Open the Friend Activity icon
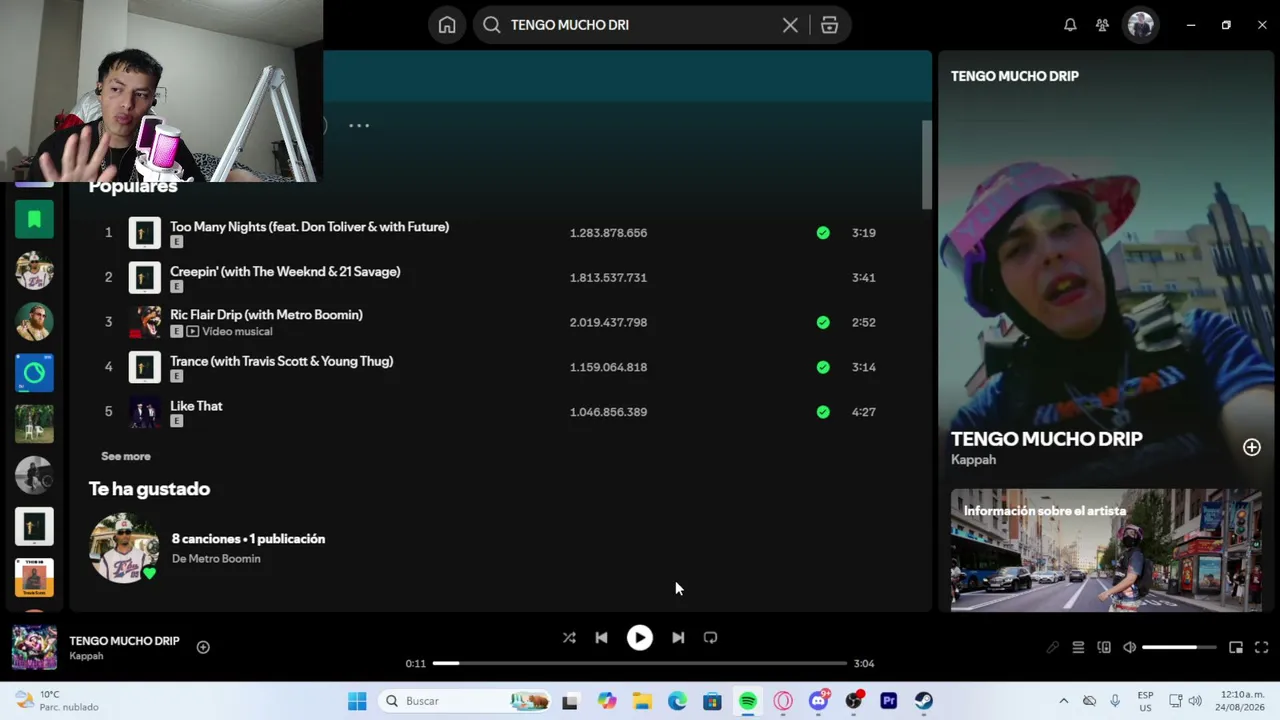The image size is (1280, 720). coord(1102,25)
